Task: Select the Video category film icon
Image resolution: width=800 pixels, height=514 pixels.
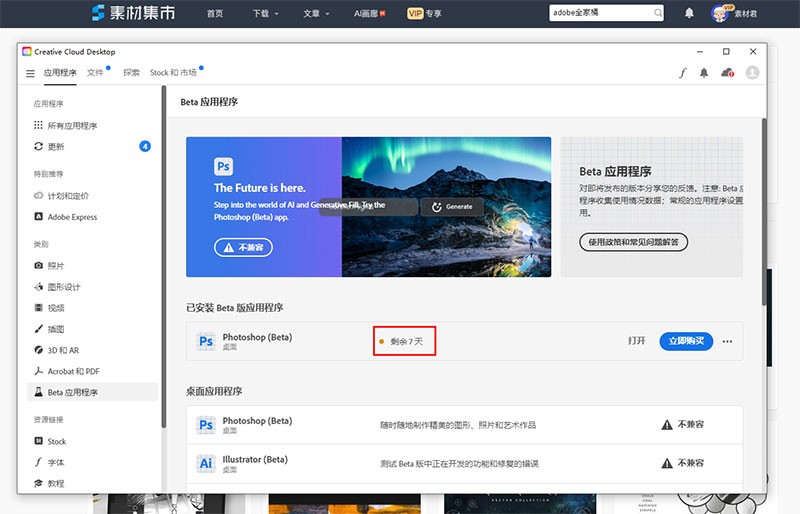Action: 38,308
